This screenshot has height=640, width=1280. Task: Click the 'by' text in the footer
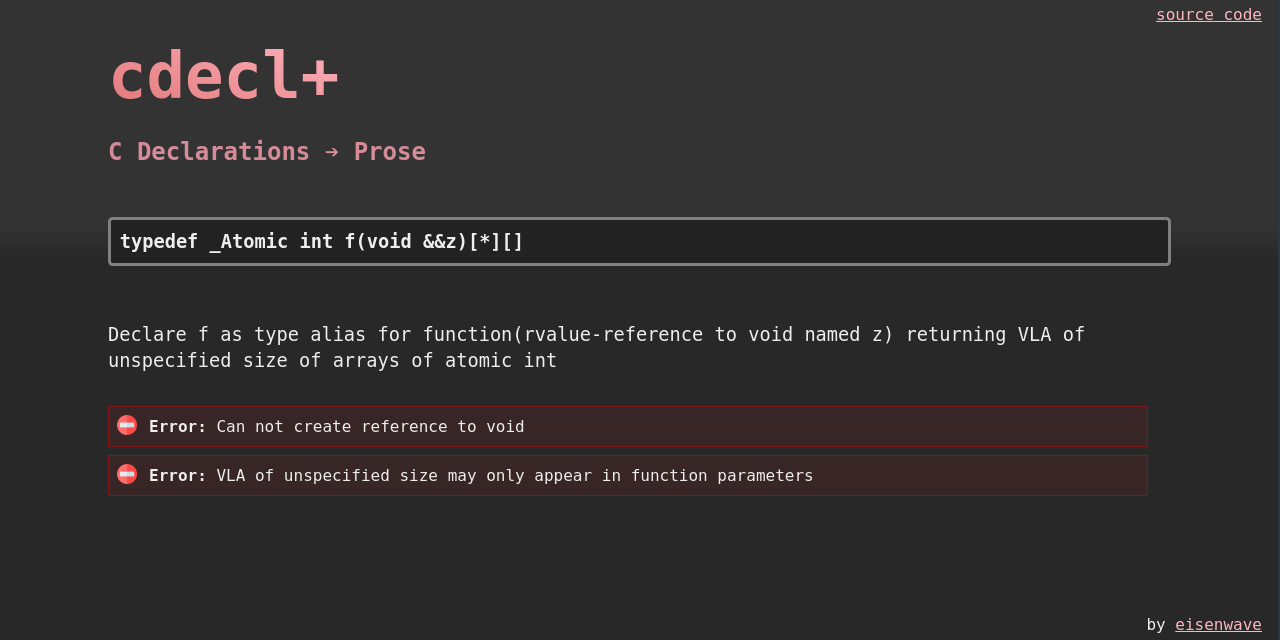[1156, 624]
